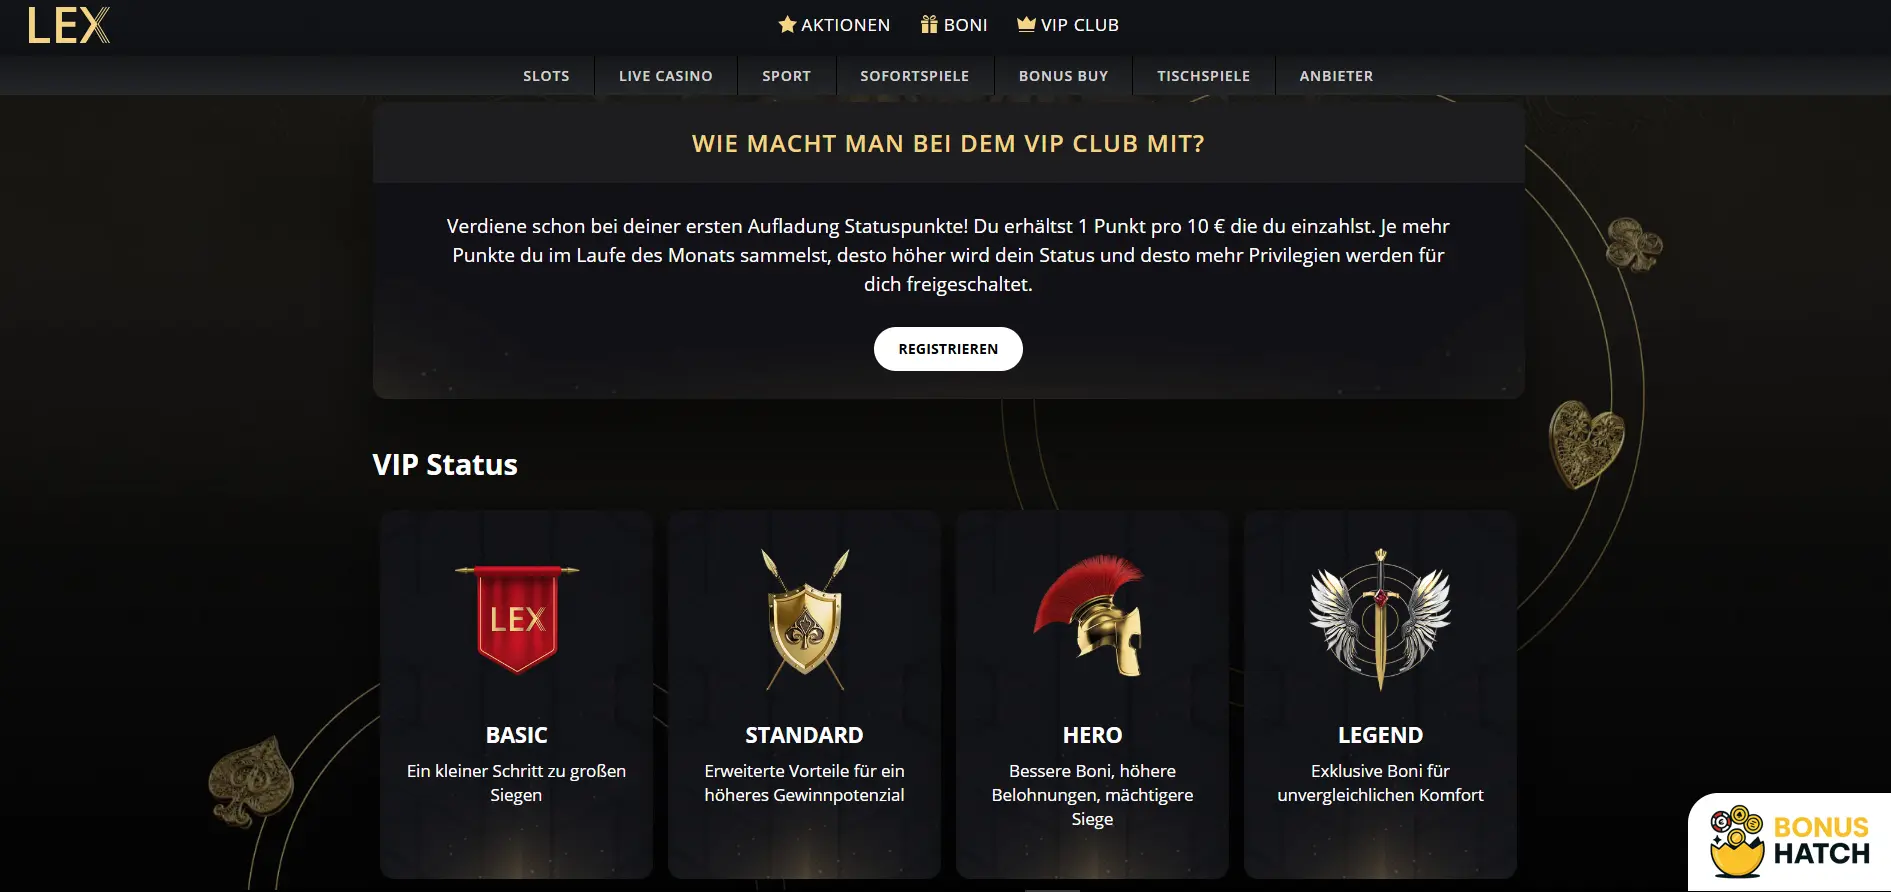Open the Bonus Buy category
1891x892 pixels.
[1063, 76]
